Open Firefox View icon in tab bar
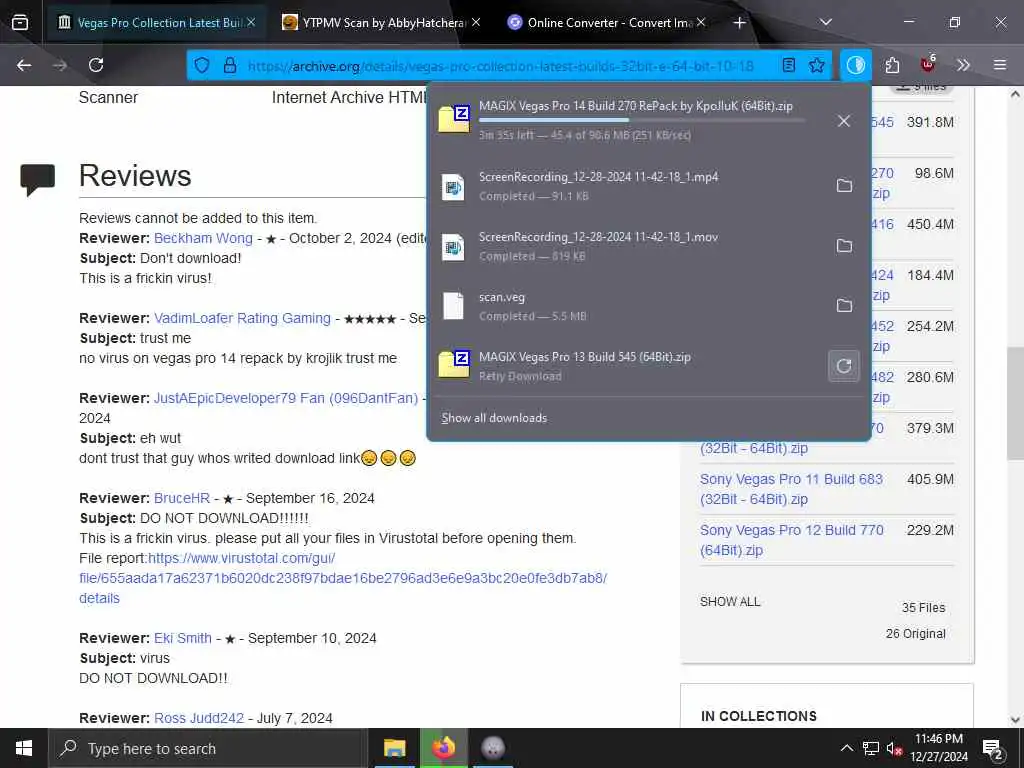The height and width of the screenshot is (768, 1024). coord(20,22)
